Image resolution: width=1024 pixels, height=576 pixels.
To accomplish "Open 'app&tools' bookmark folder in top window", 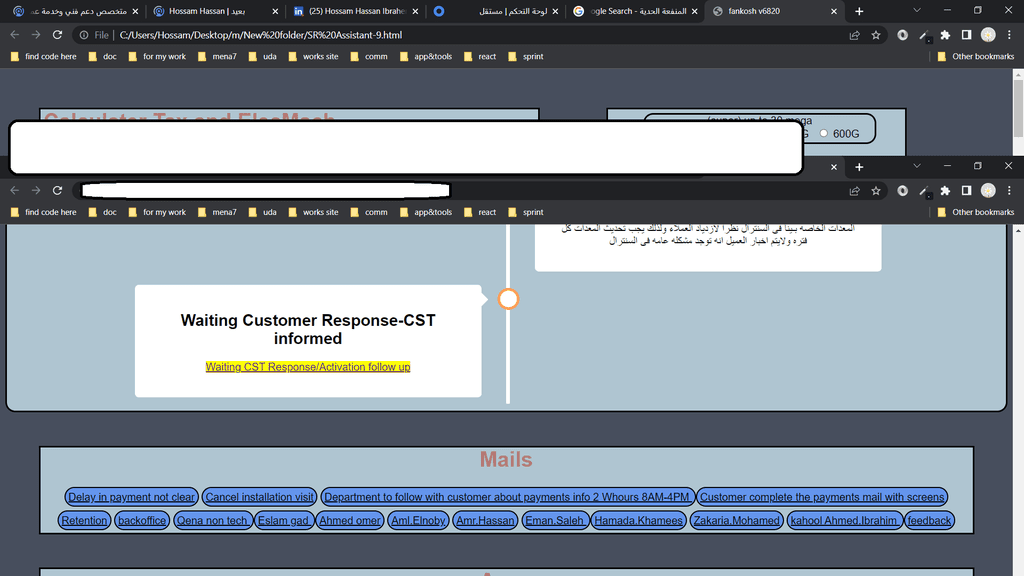I will coord(426,57).
